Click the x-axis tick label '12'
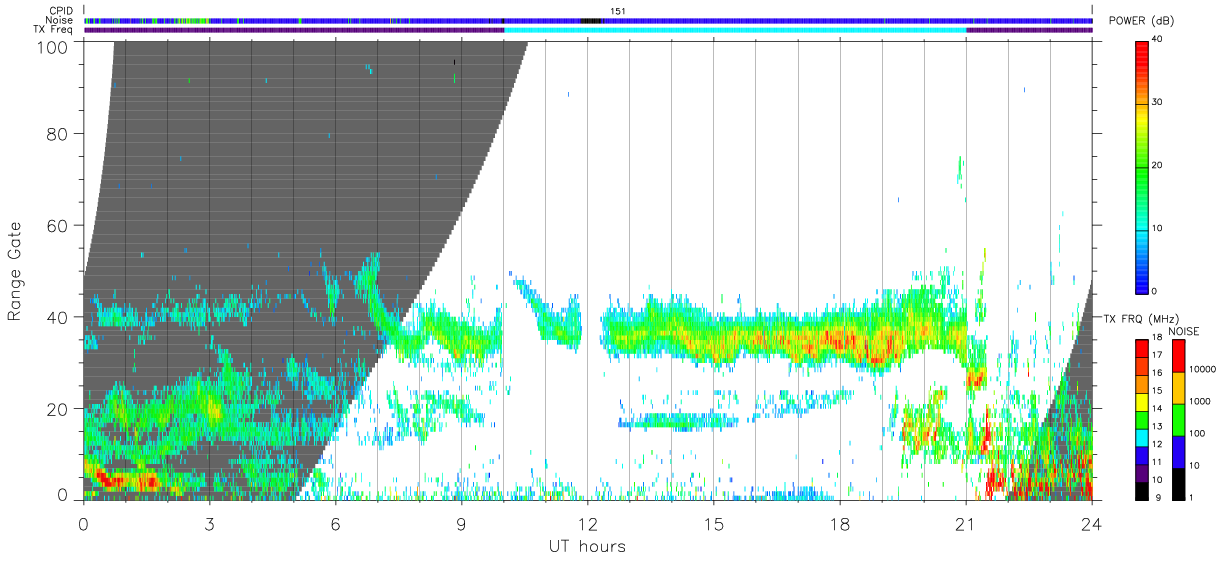The image size is (1228, 567). point(588,523)
